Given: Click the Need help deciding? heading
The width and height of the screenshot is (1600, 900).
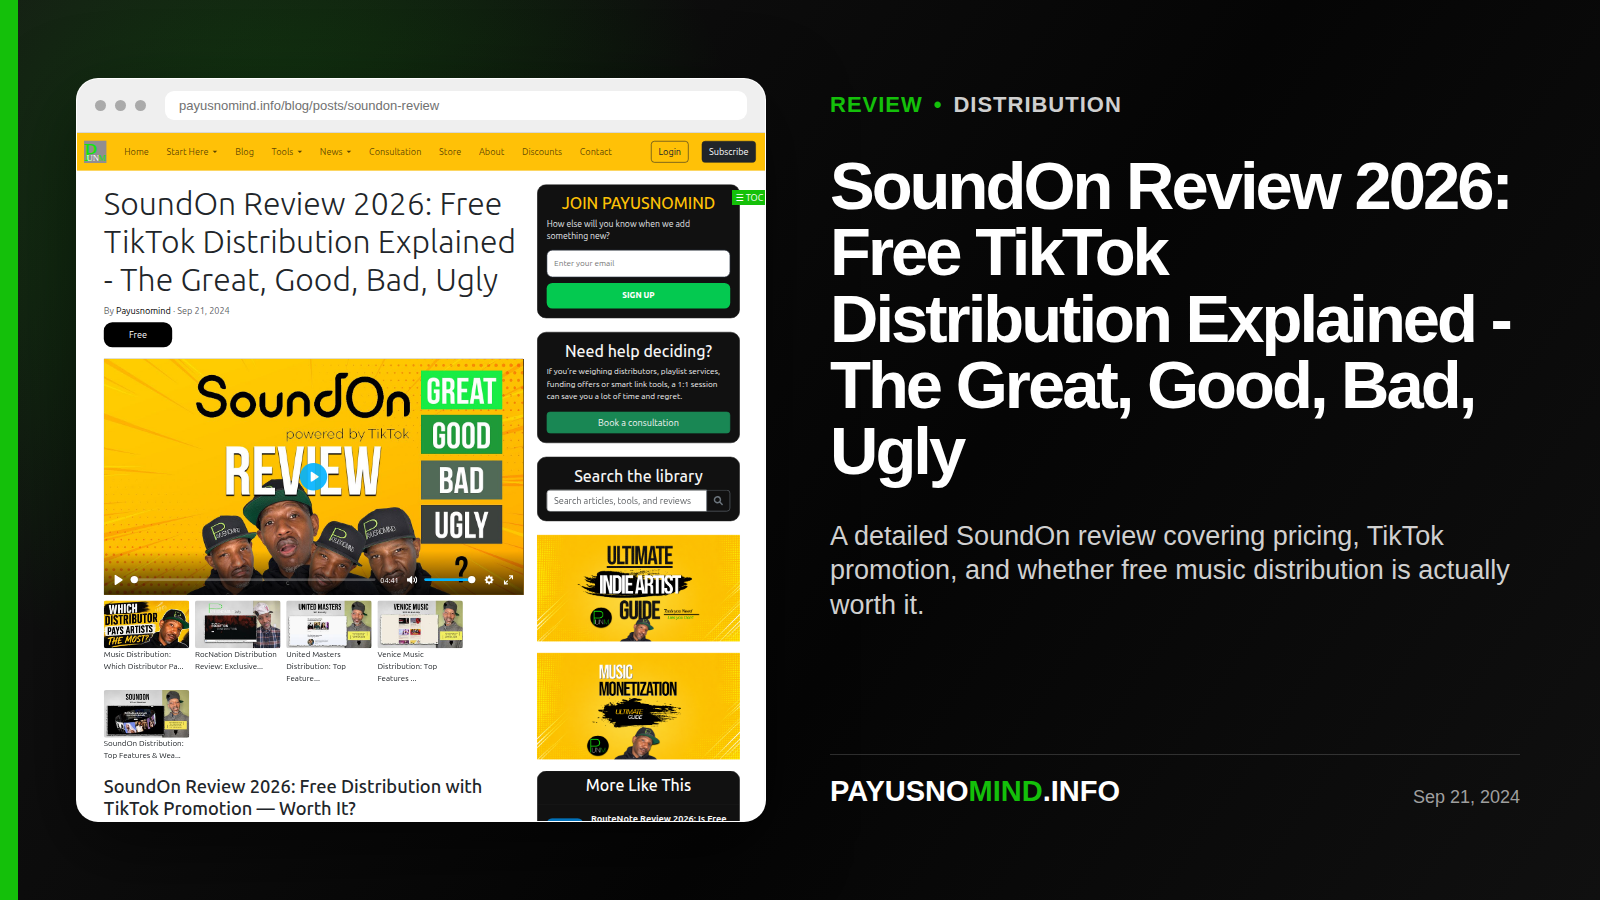Looking at the screenshot, I should (x=638, y=351).
